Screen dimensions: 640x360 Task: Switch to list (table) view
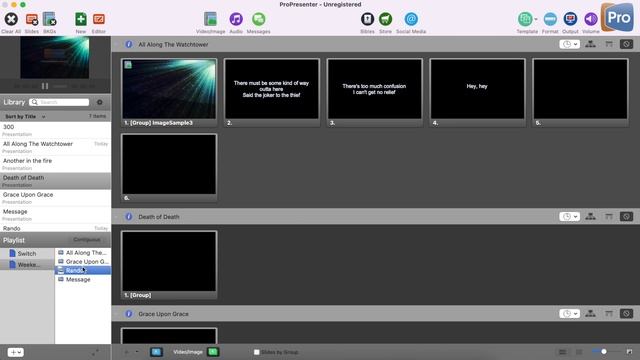click(x=562, y=352)
